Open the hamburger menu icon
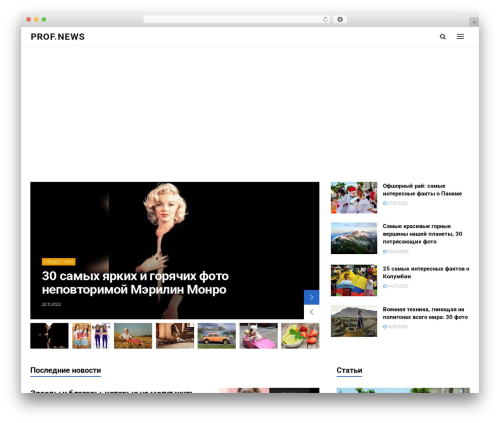The height and width of the screenshot is (423, 500). [460, 37]
